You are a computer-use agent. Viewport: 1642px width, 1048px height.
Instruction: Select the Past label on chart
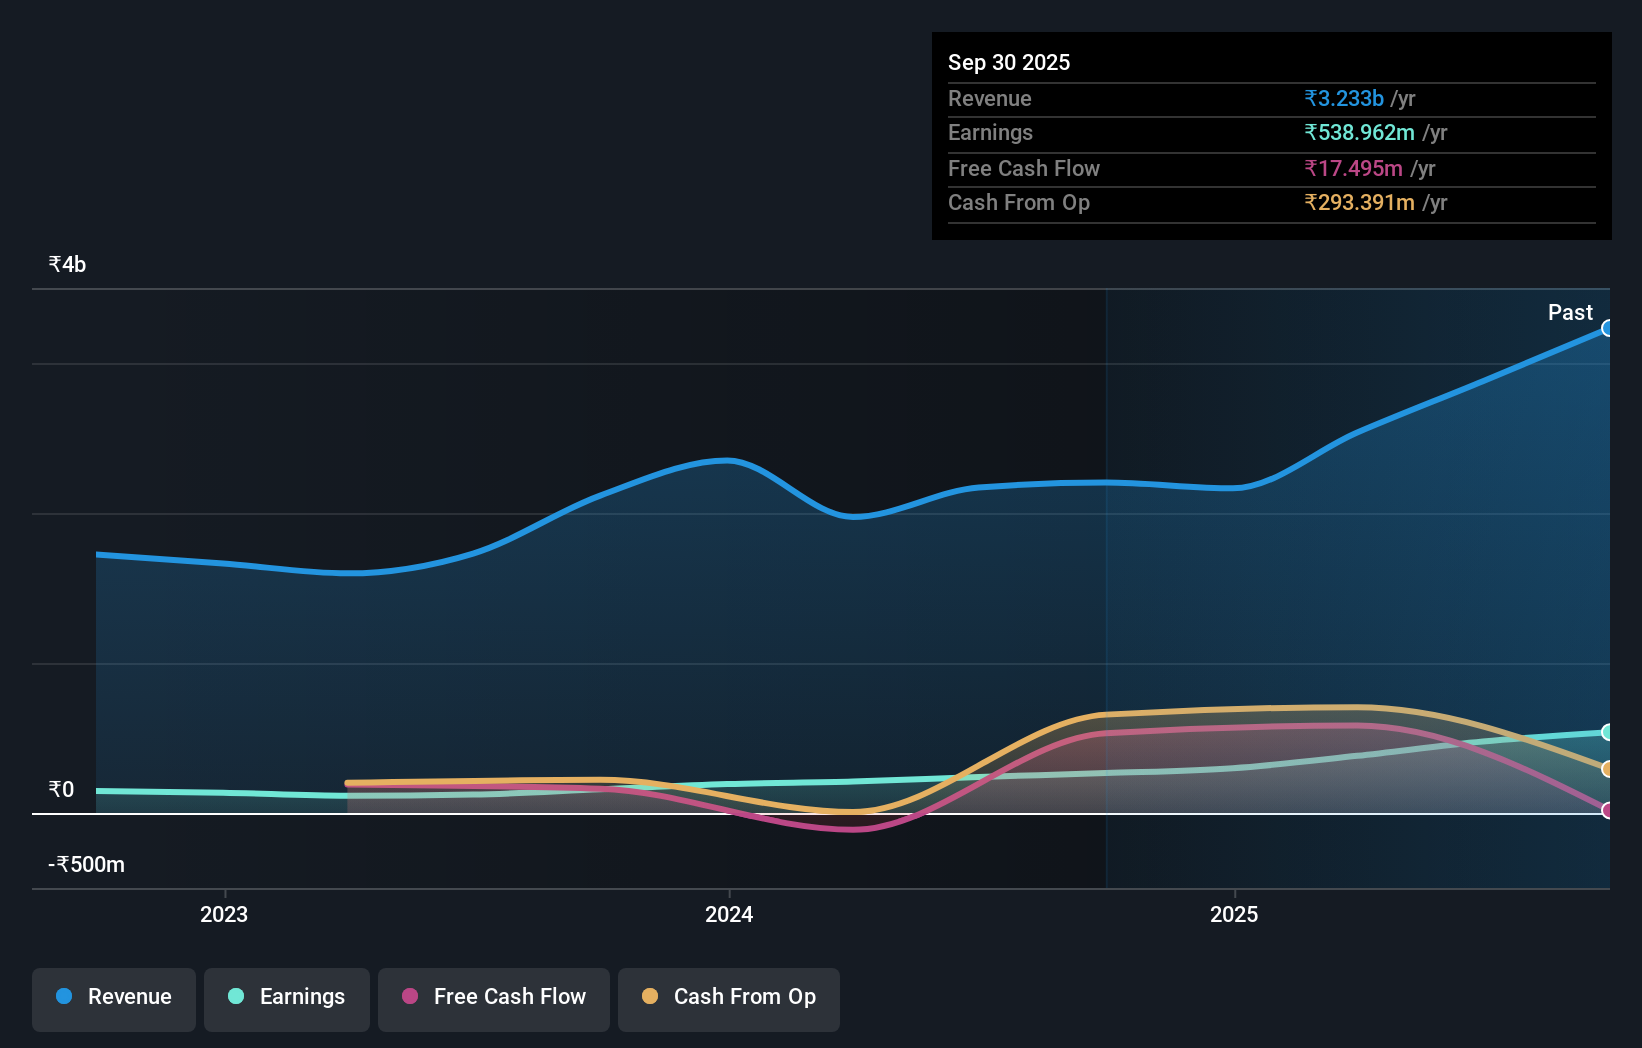[1570, 312]
